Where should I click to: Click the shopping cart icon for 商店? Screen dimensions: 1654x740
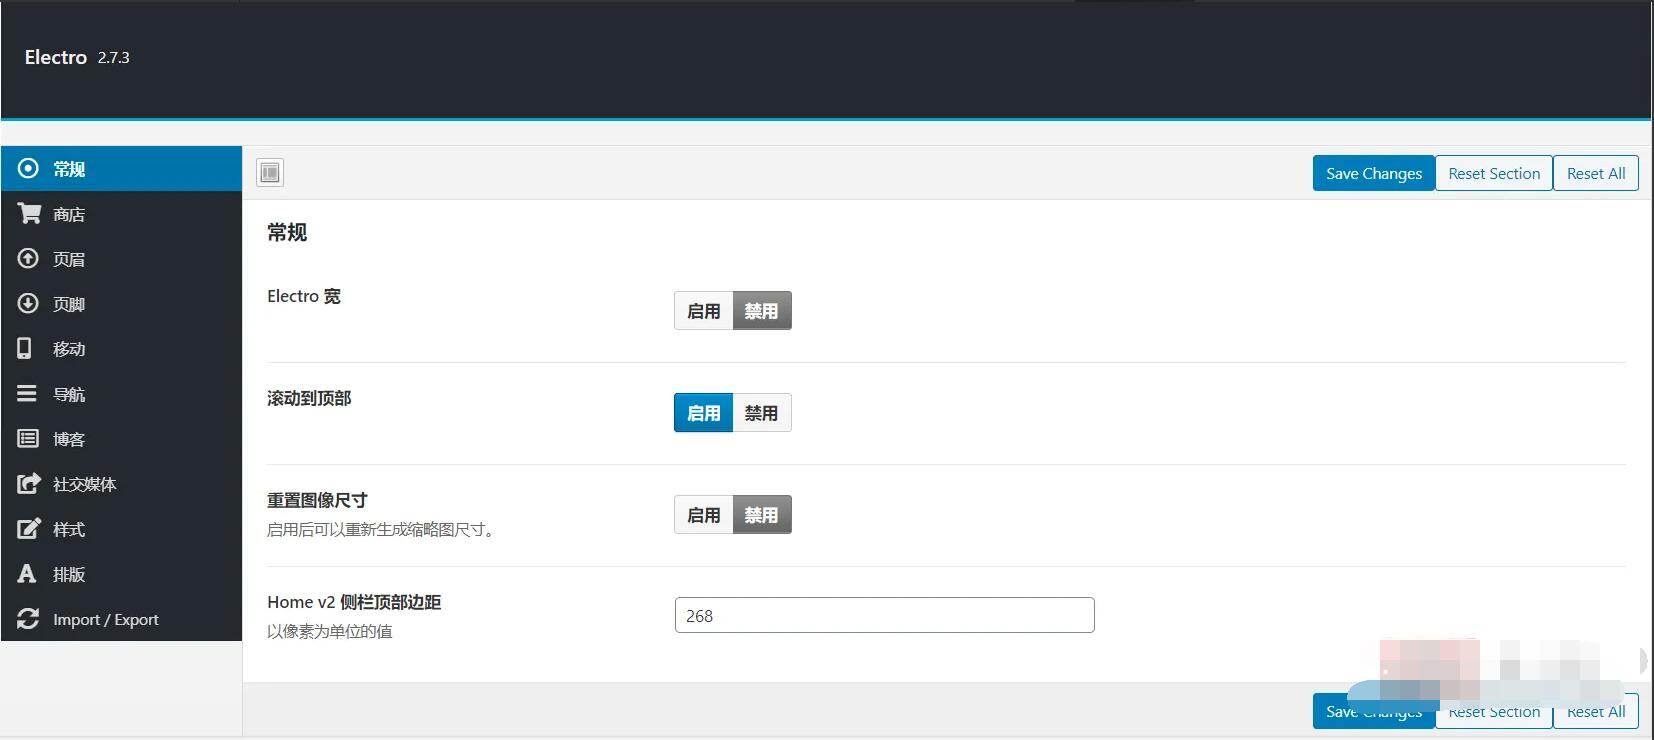(x=29, y=213)
